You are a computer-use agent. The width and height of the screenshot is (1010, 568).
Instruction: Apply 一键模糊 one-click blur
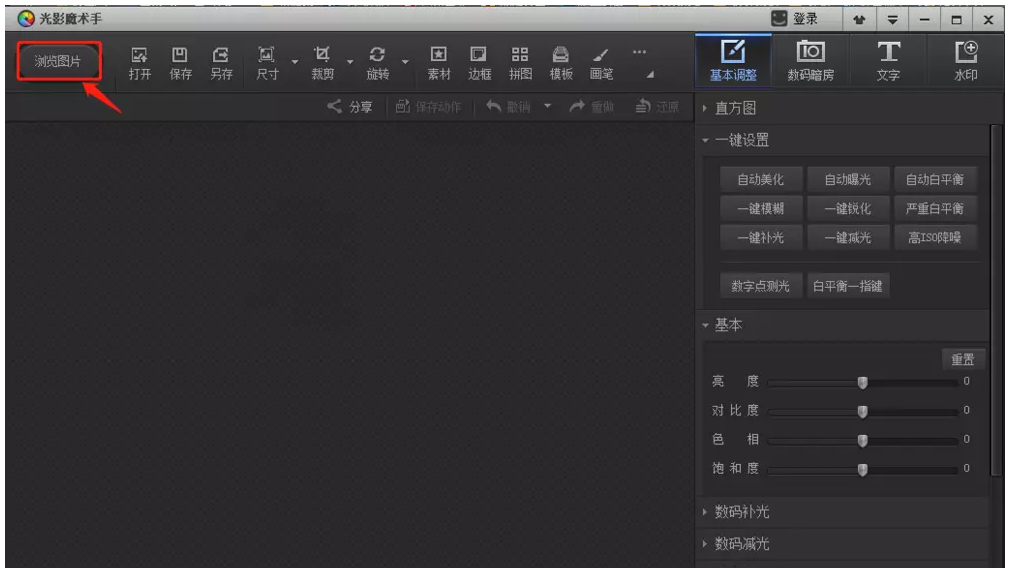click(x=761, y=209)
